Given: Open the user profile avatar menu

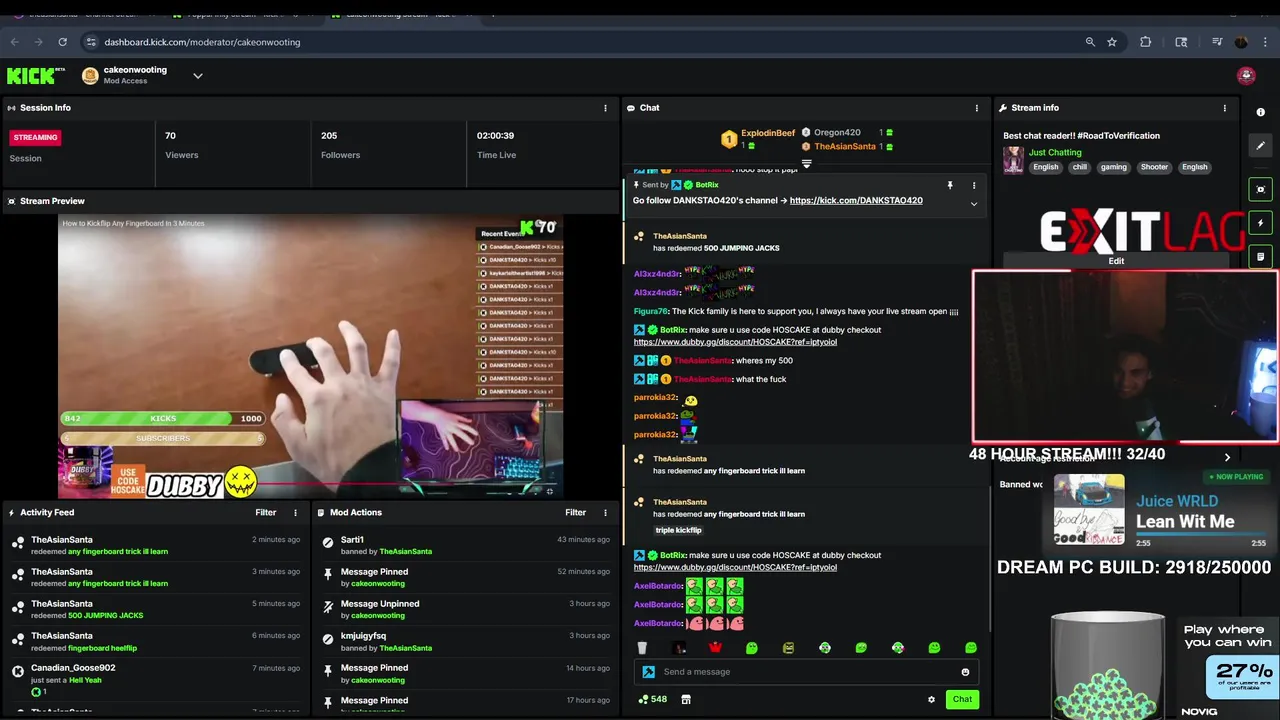Looking at the screenshot, I should tap(1246, 76).
